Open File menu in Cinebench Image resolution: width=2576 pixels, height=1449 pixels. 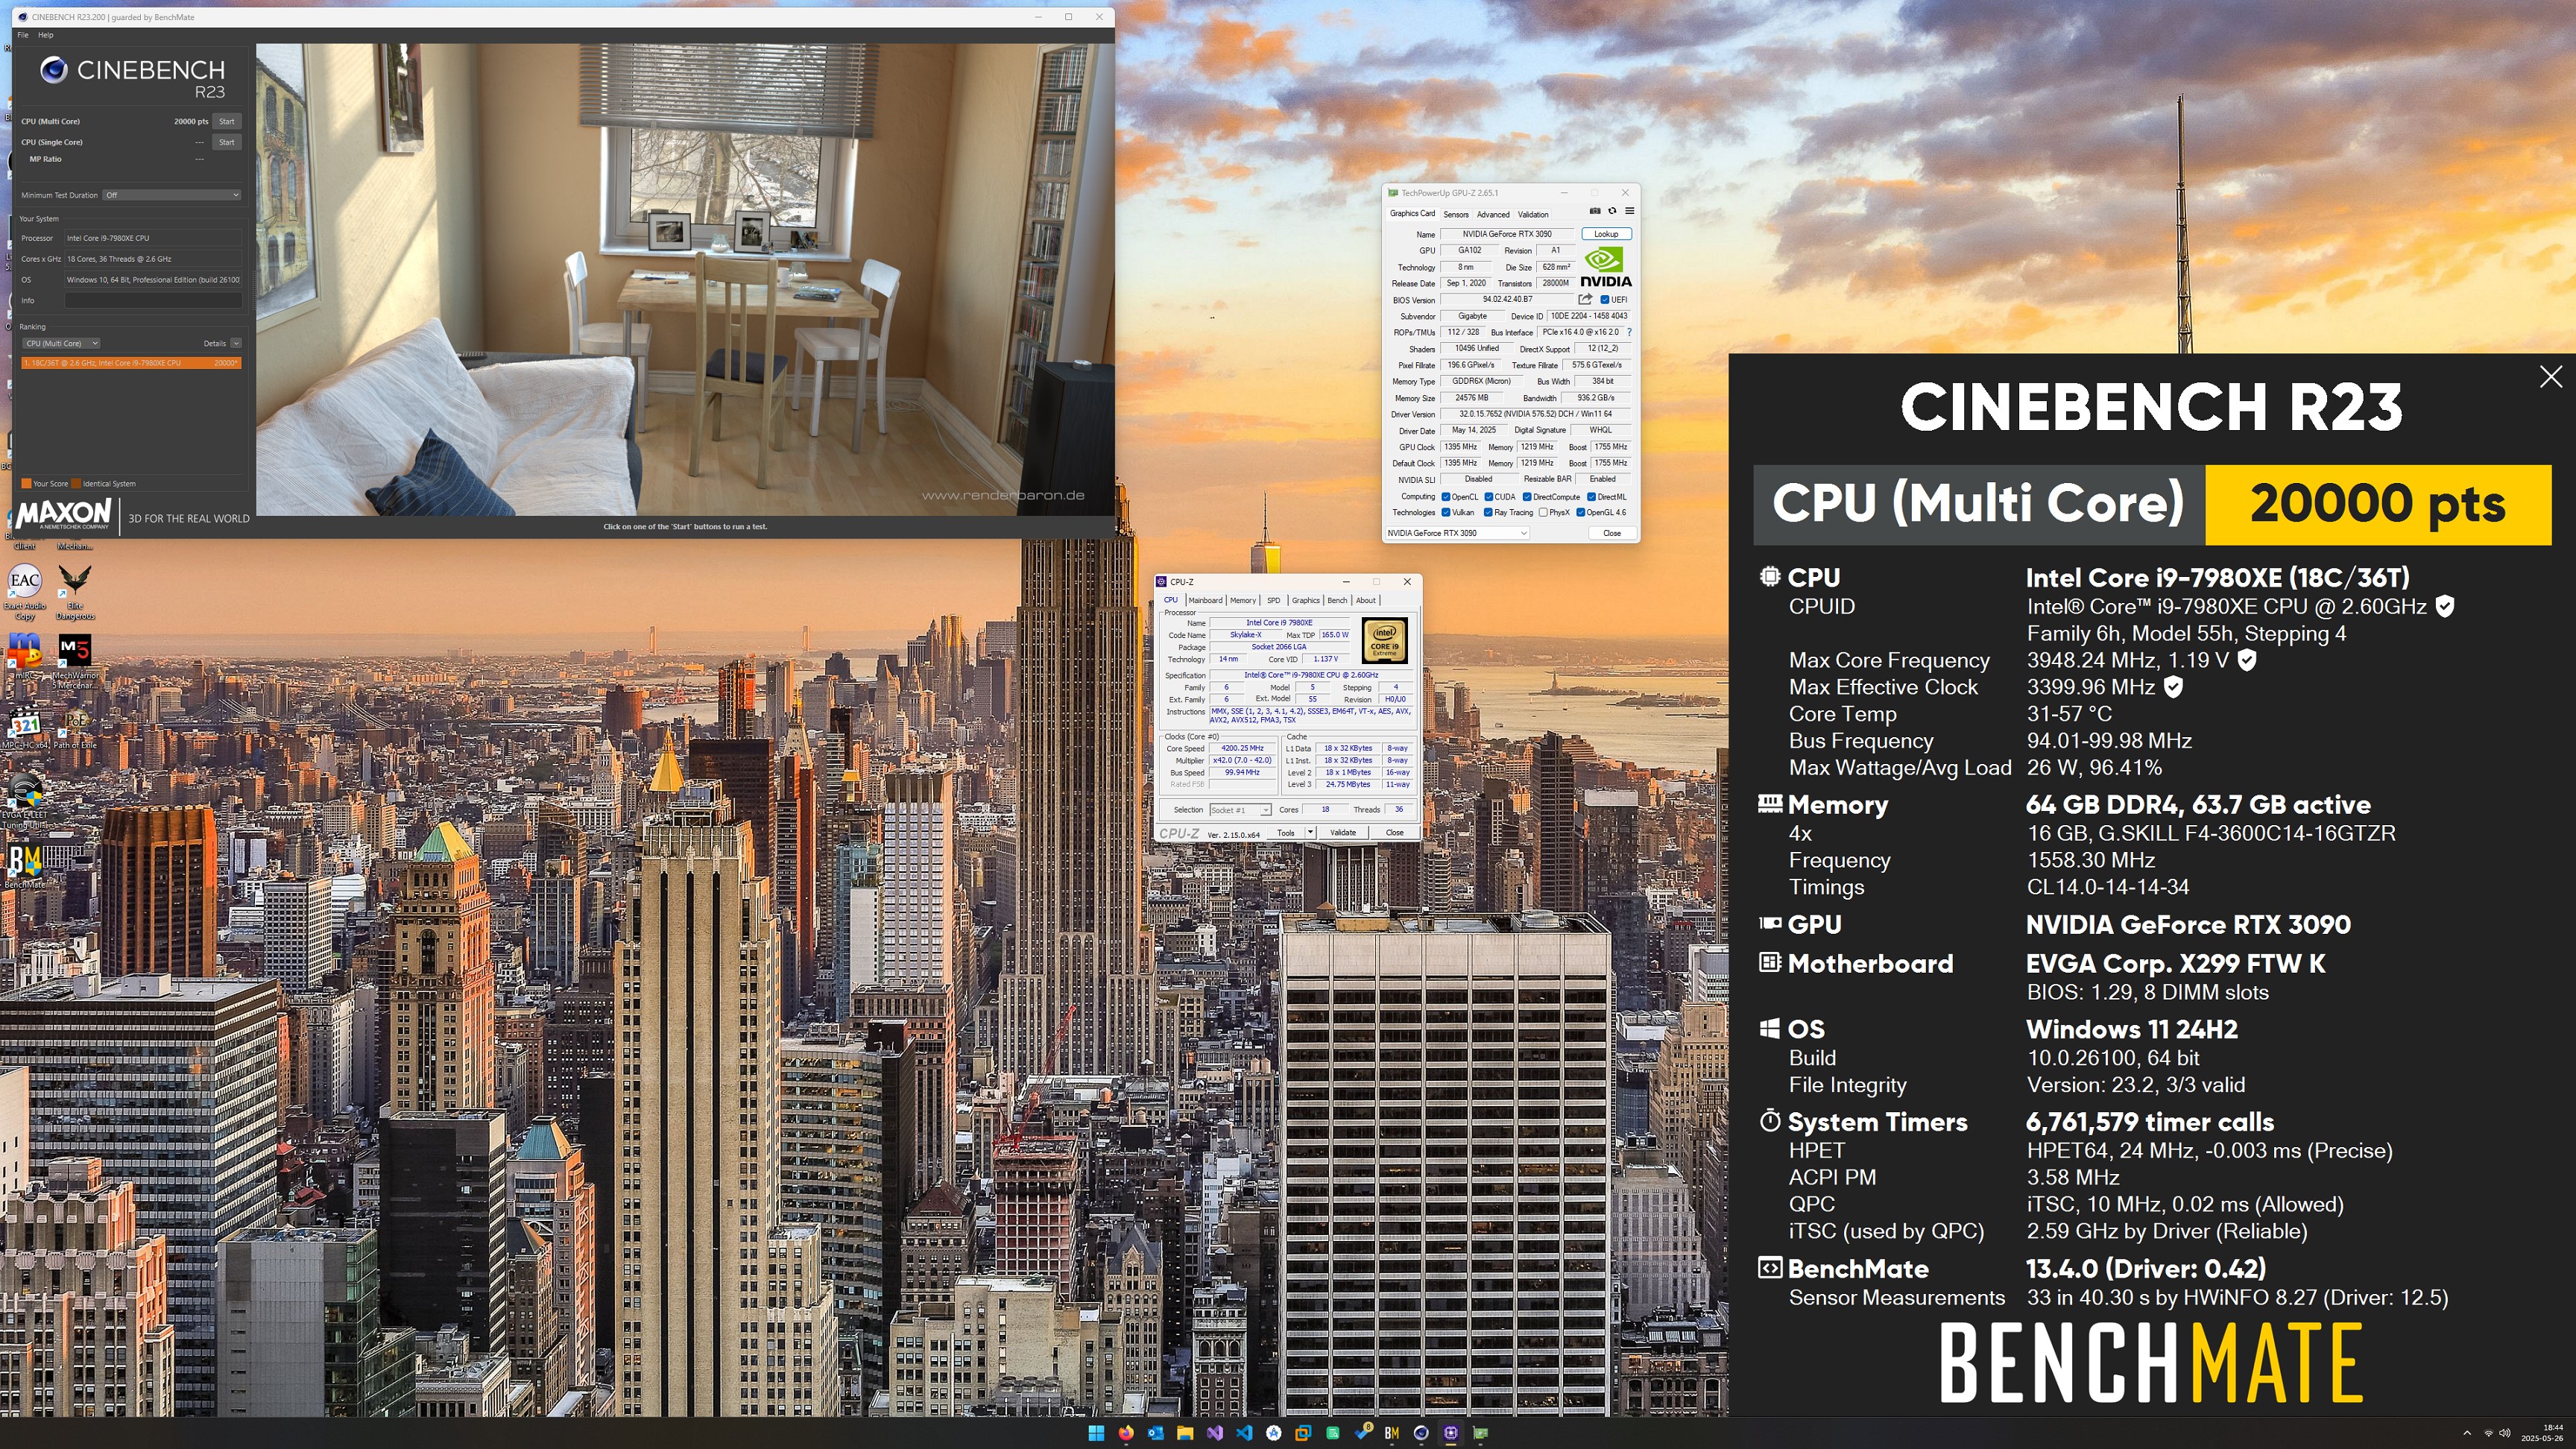[x=22, y=35]
